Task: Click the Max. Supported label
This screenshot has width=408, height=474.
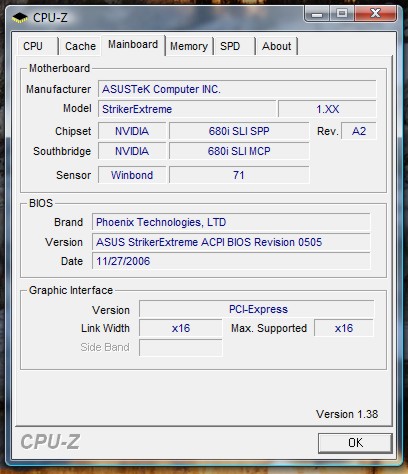Action: (x=269, y=328)
